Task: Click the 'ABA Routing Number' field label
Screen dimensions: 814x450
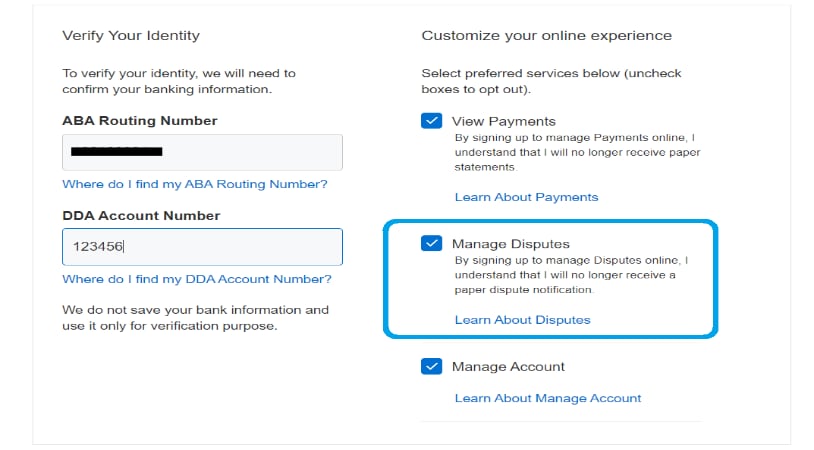Action: pyautogui.click(x=139, y=121)
